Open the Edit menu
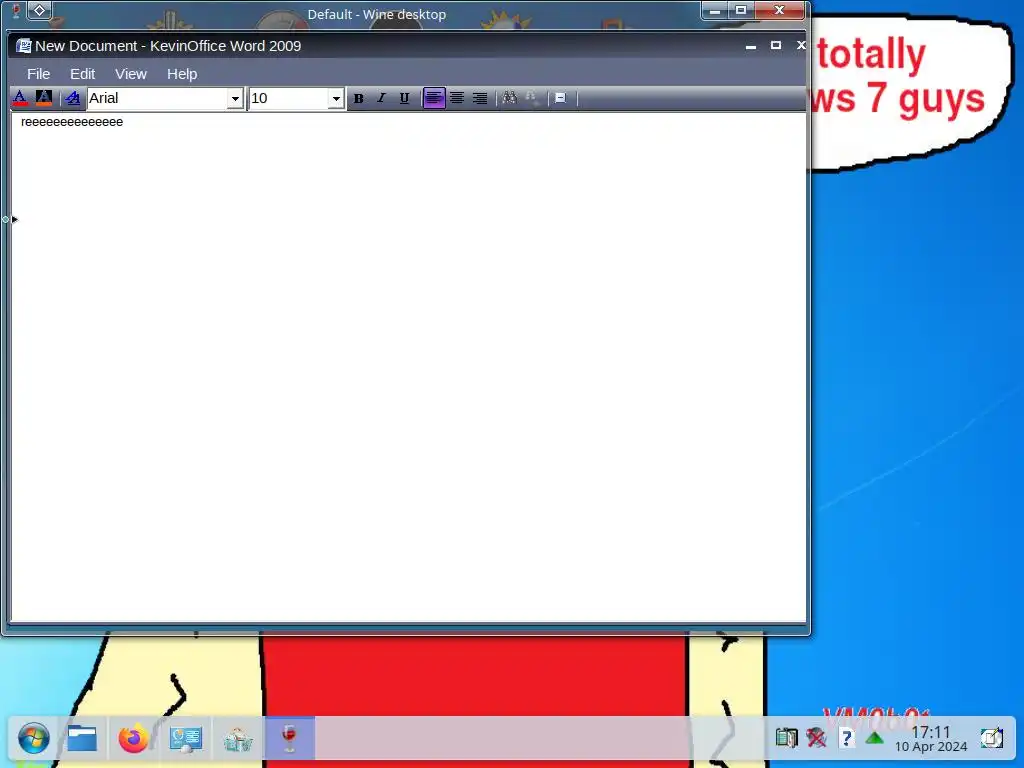 82,74
